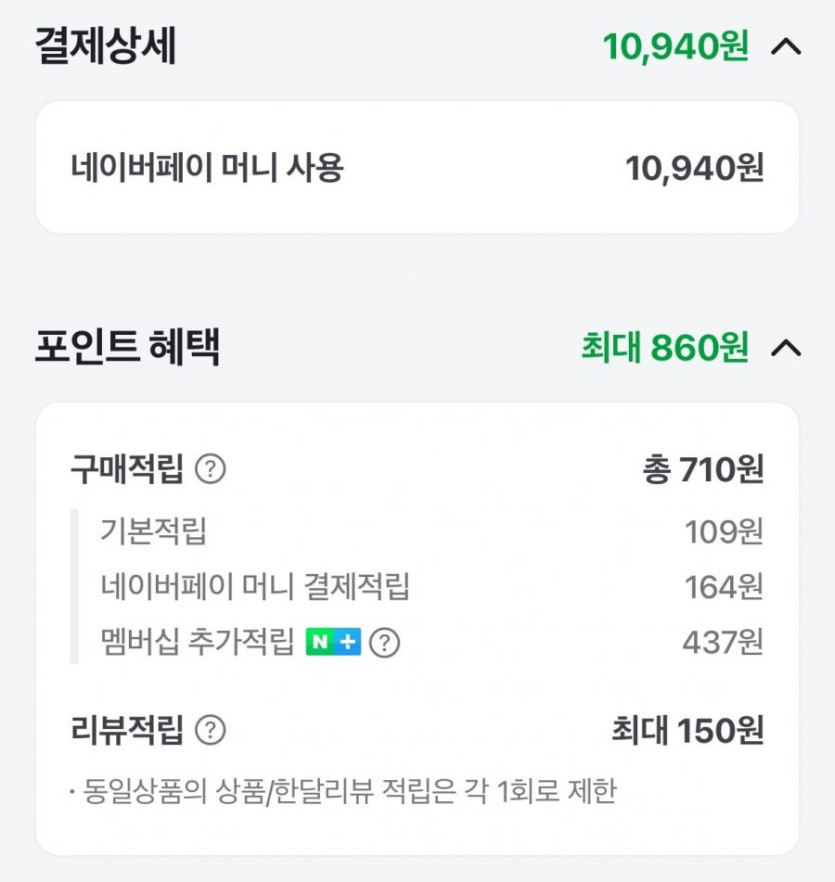Tap the 결제상세 heading
835x882 pixels.
pos(105,47)
